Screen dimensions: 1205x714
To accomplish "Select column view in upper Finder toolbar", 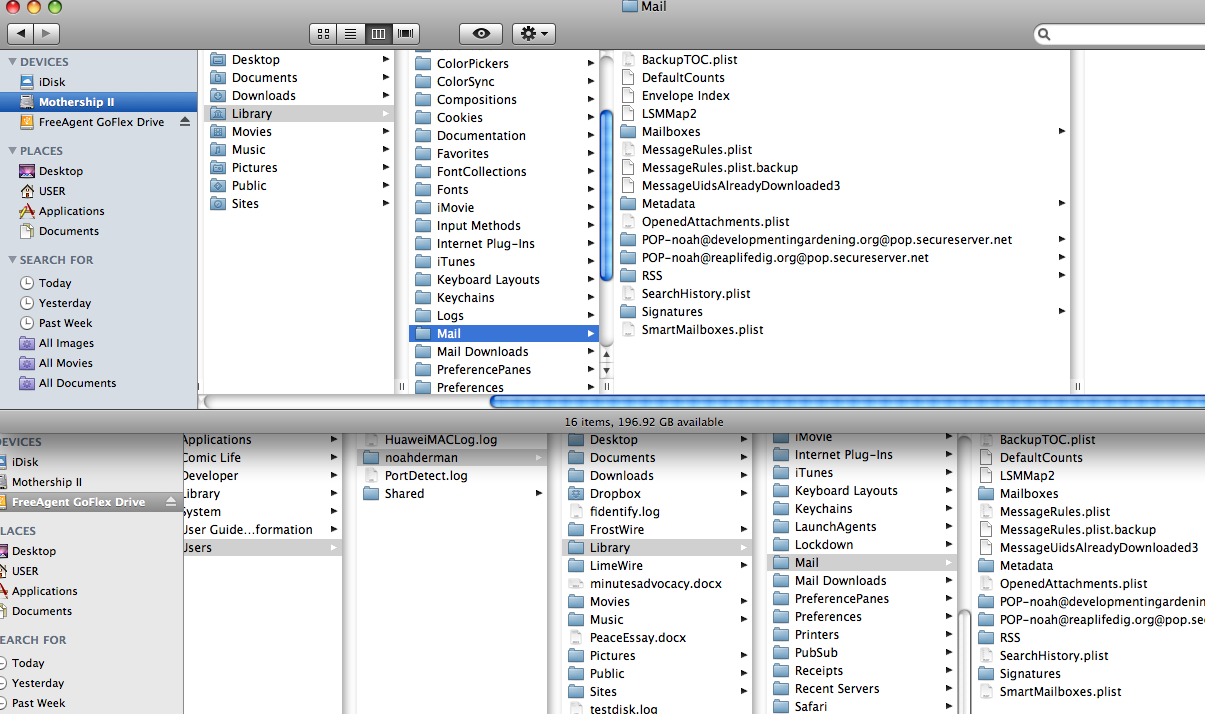I will pos(378,34).
